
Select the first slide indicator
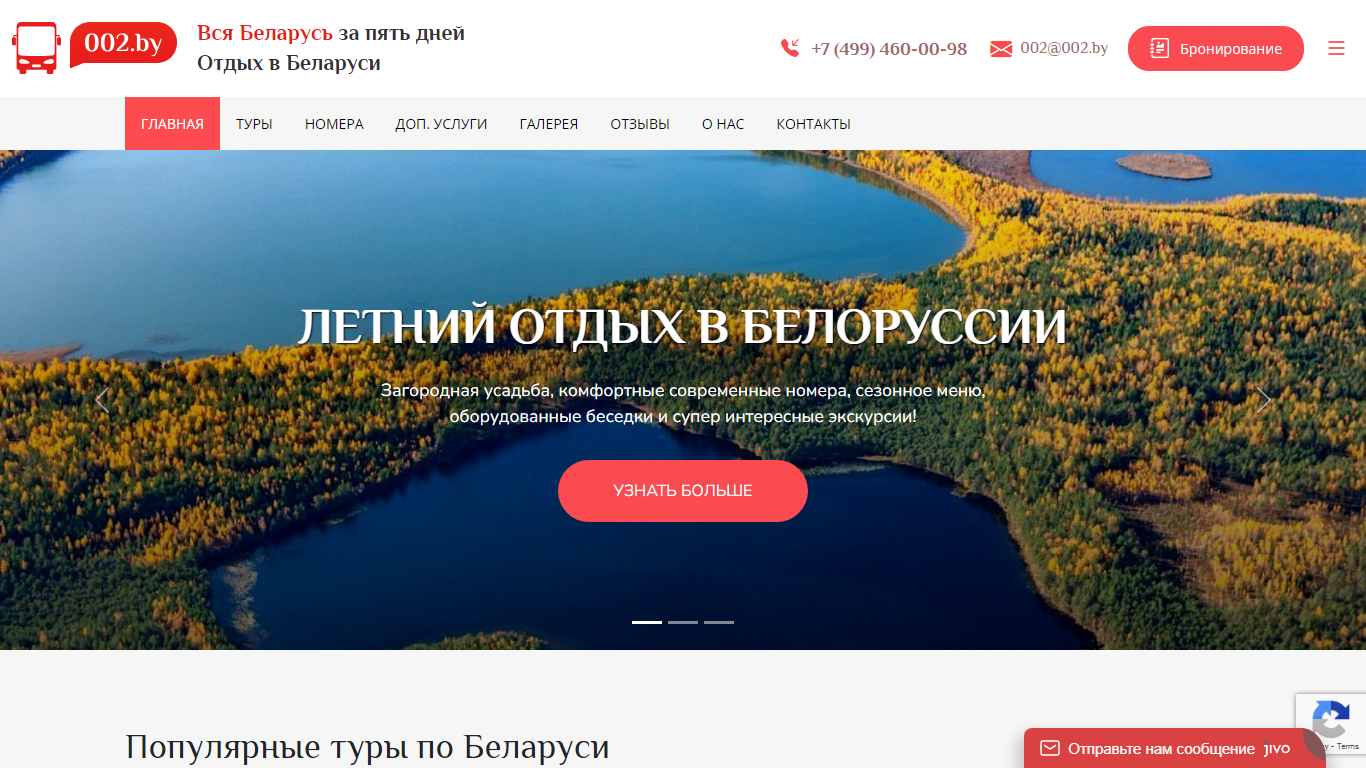[647, 622]
